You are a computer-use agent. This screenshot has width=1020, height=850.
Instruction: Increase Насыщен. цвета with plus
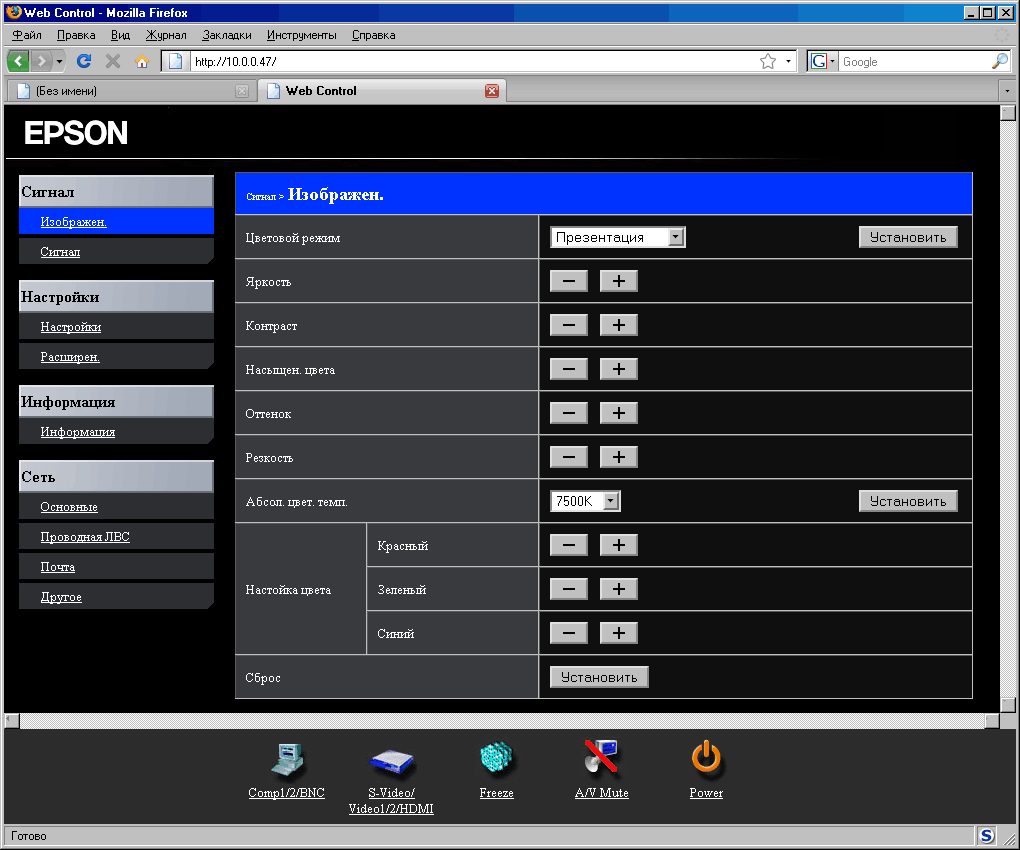point(619,369)
